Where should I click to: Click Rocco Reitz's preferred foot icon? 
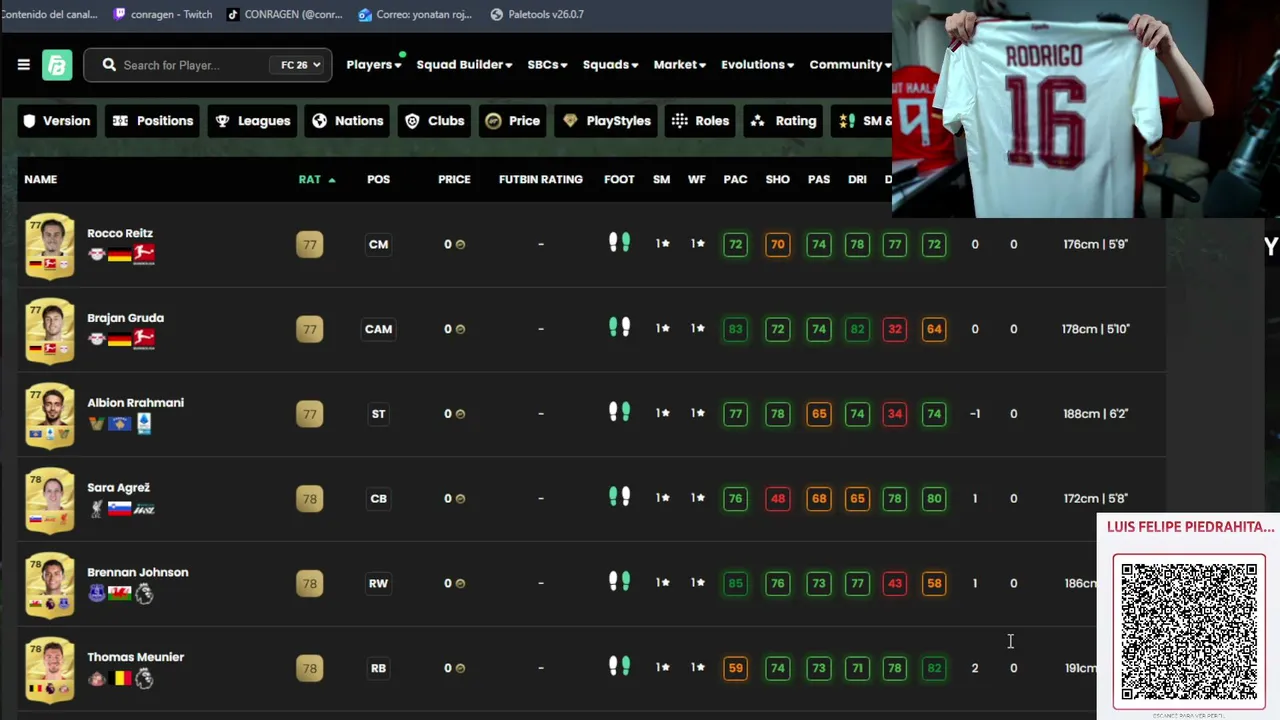coord(619,243)
